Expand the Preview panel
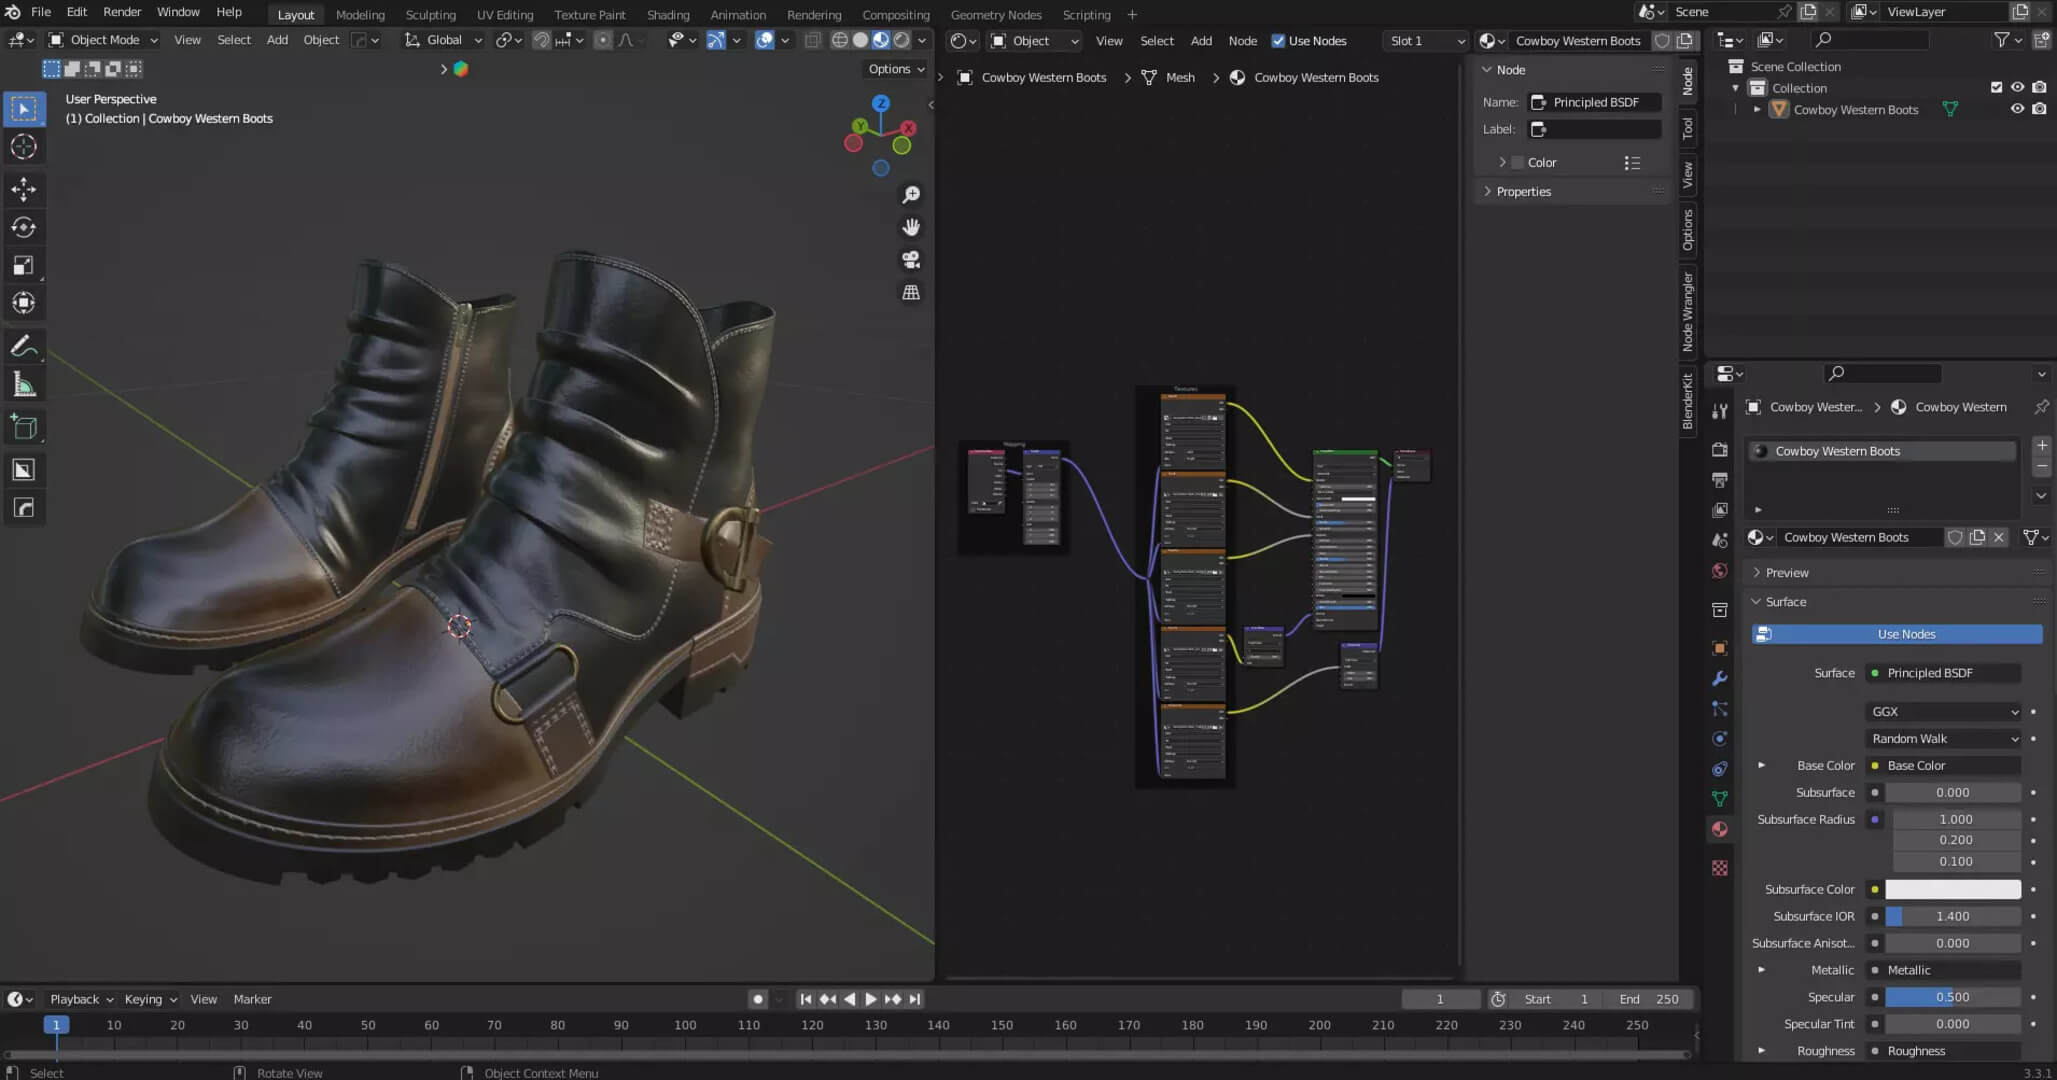The image size is (2057, 1080). coord(1787,573)
